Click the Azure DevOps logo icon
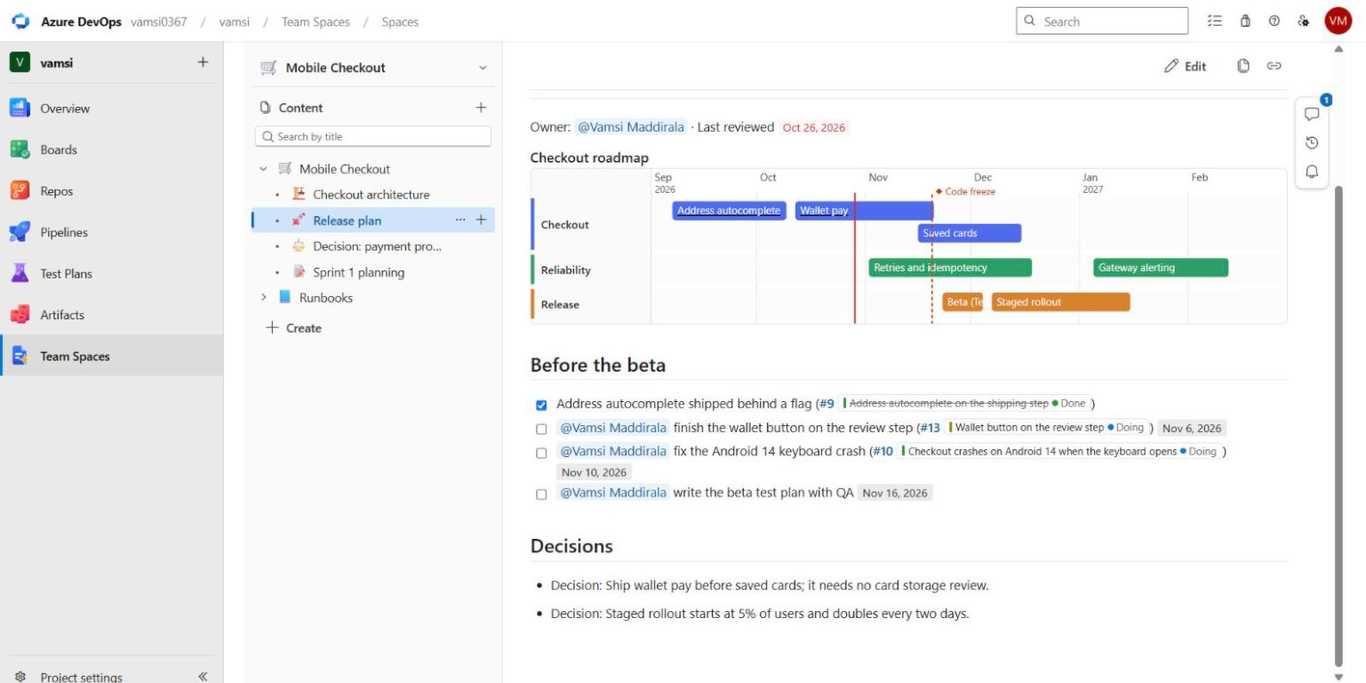This screenshot has height=683, width=1366. click(x=20, y=21)
